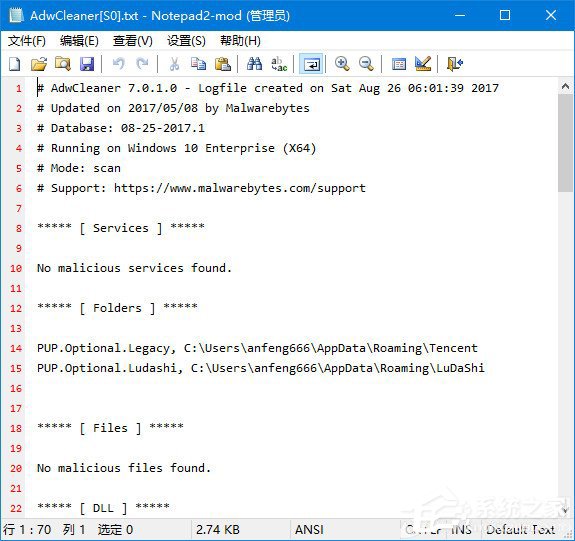Open the 文件(F) menu

pos(27,41)
